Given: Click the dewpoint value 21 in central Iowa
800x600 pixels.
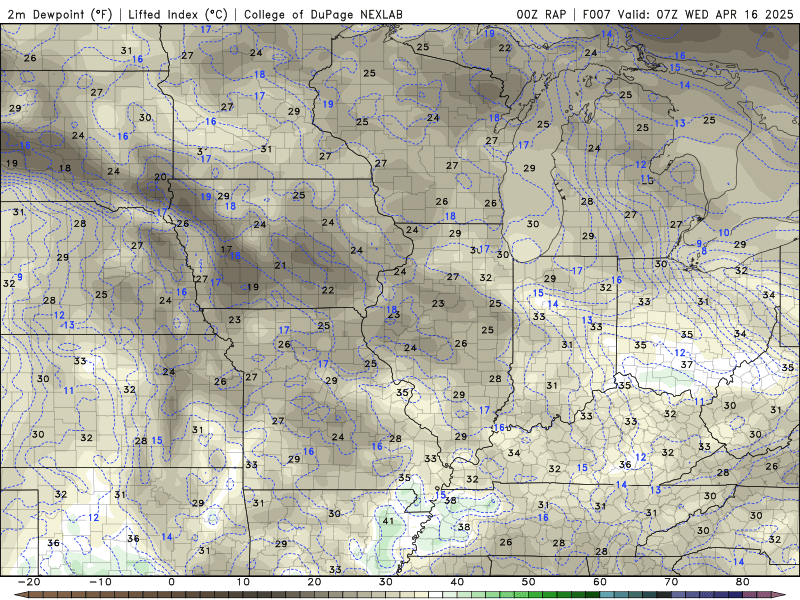Looking at the screenshot, I should (x=280, y=265).
